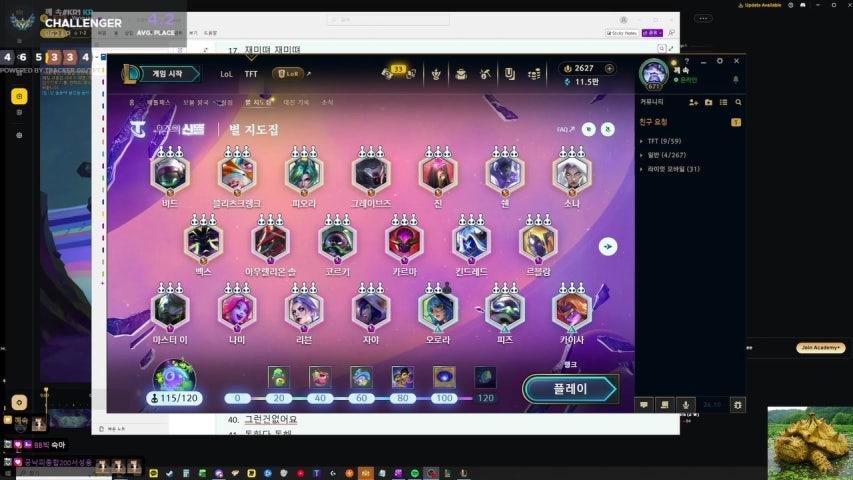Screen dimensions: 853x480
Task: Select the 아우렐리온 솔 champion hexagon
Action: 270,241
